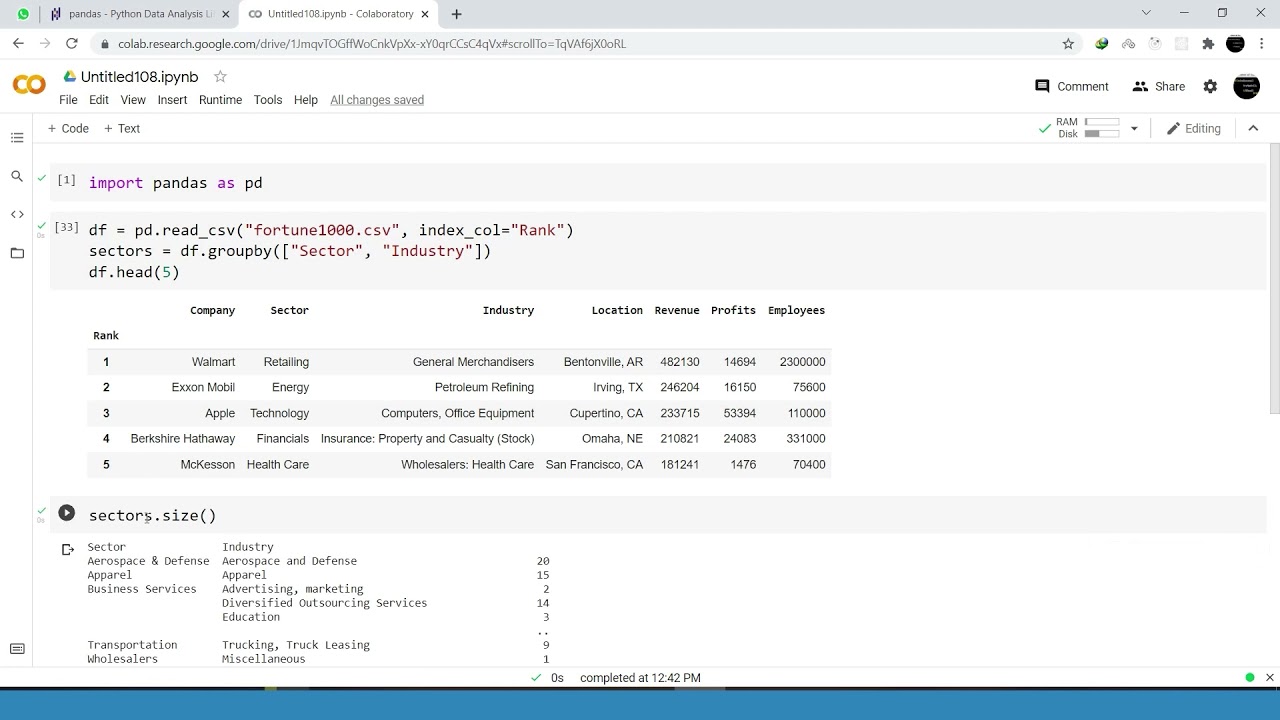
Task: Open the View menu
Action: point(133,100)
